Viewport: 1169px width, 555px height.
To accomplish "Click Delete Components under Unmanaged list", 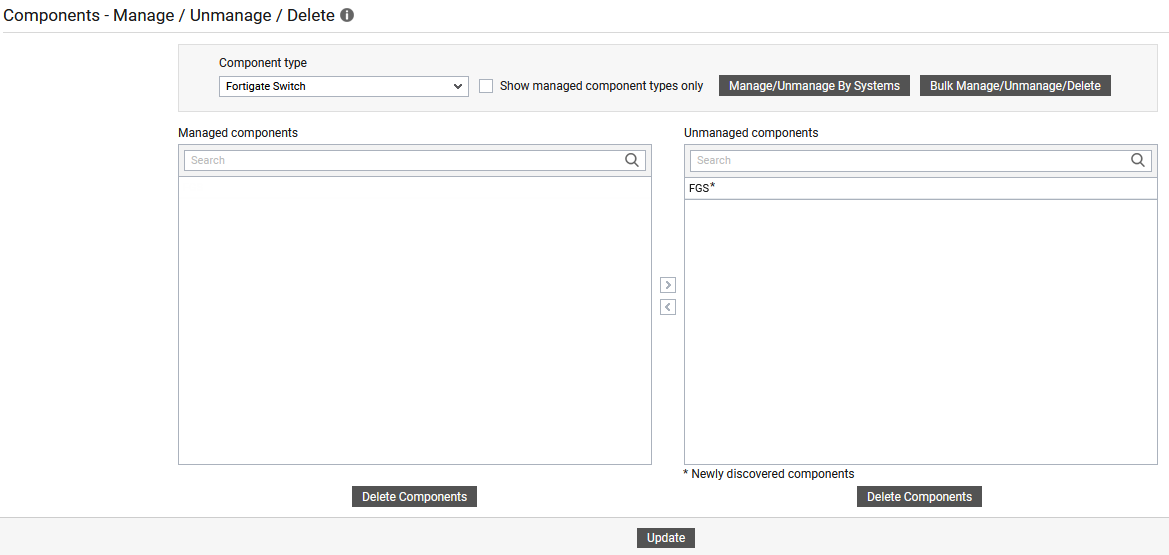I will (919, 497).
